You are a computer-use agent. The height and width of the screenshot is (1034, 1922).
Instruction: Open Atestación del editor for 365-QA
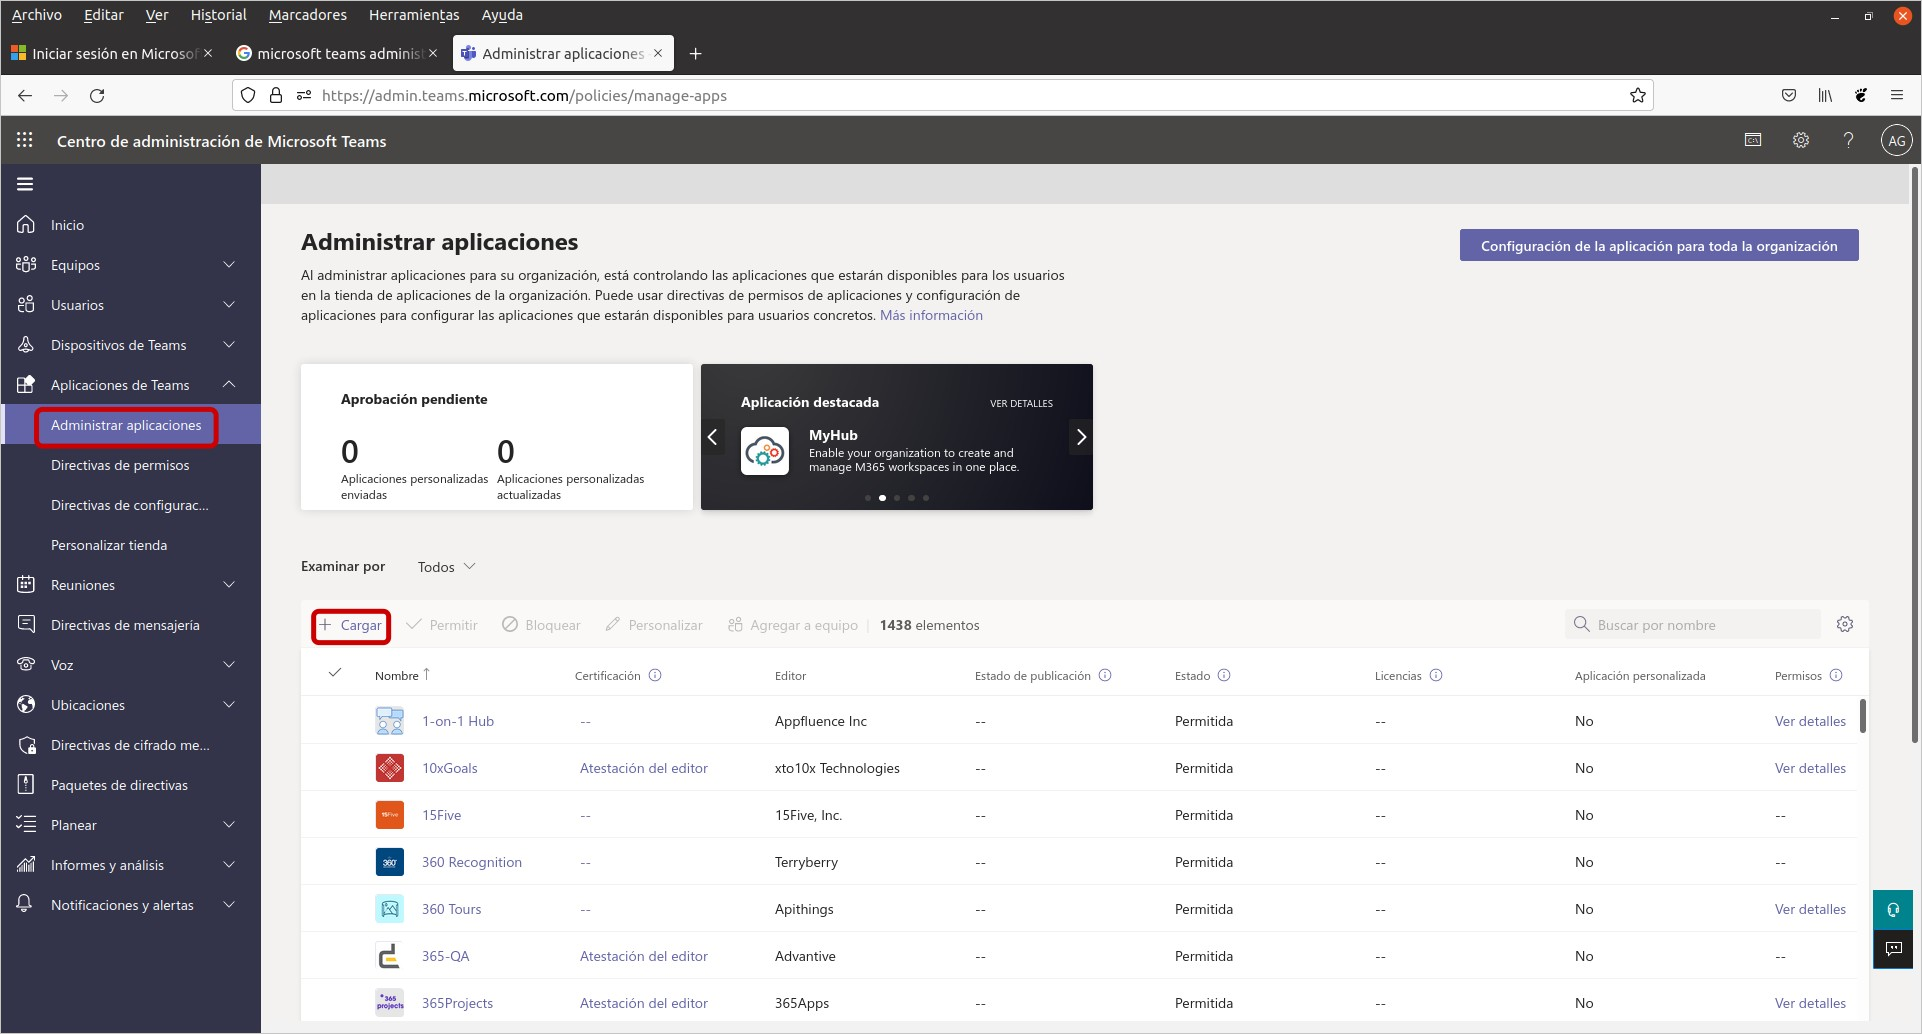click(x=644, y=956)
